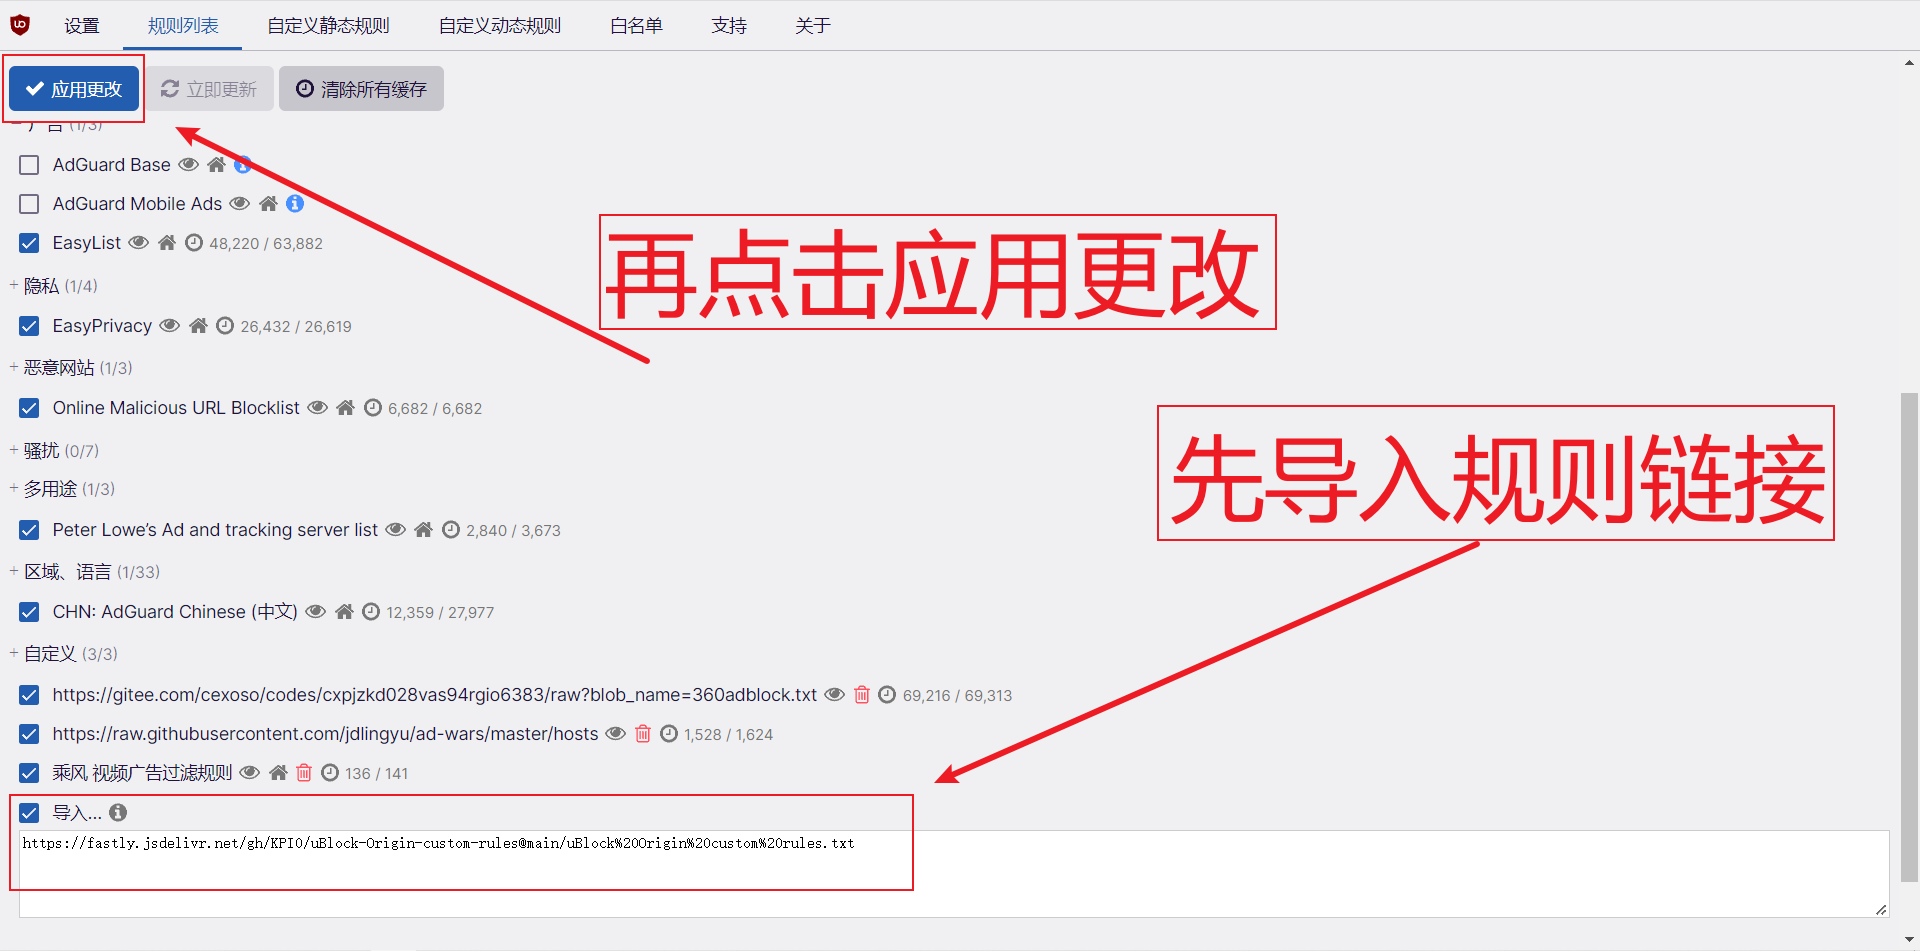Click the info icon beside 导入...

tap(118, 813)
